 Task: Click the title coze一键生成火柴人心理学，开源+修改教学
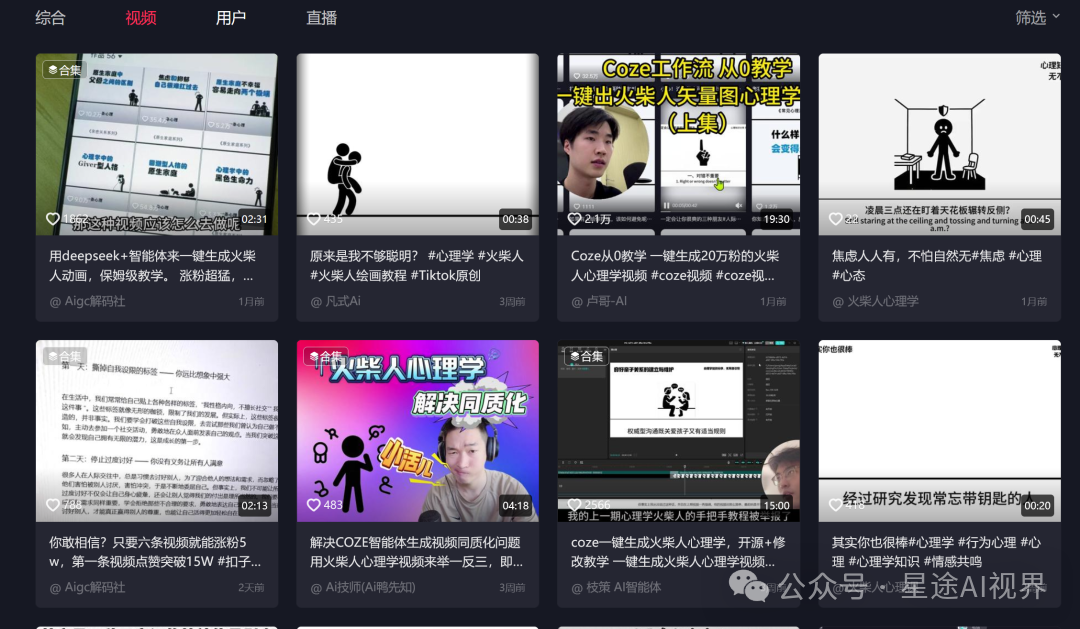(678, 552)
